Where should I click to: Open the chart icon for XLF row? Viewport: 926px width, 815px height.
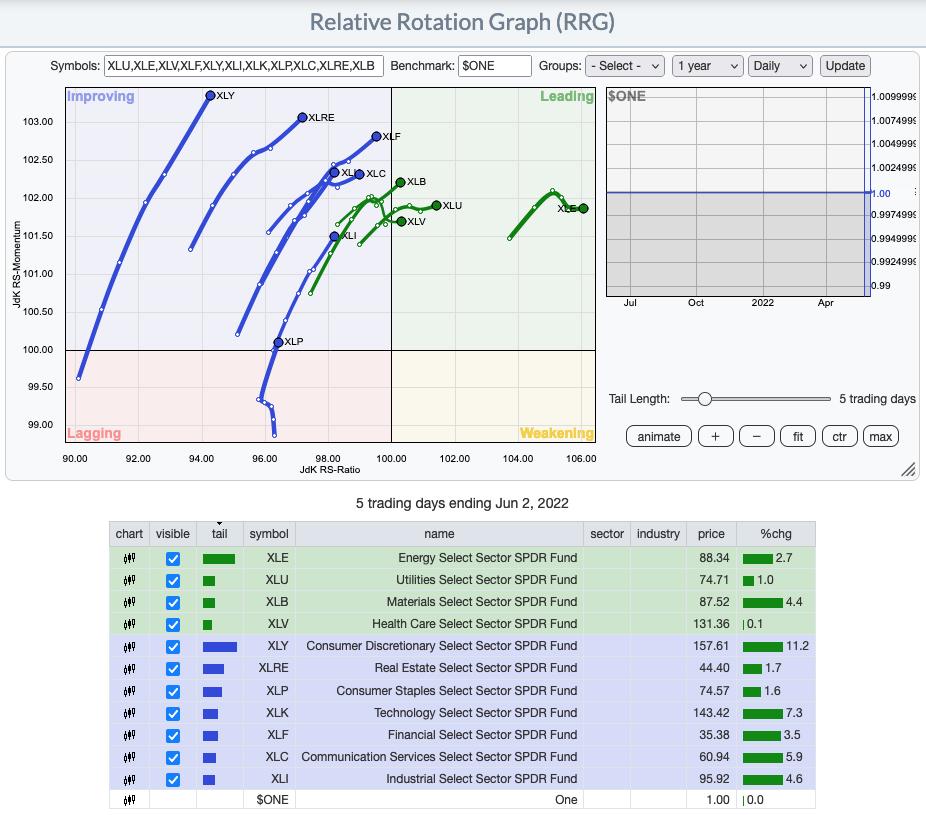pyautogui.click(x=129, y=735)
